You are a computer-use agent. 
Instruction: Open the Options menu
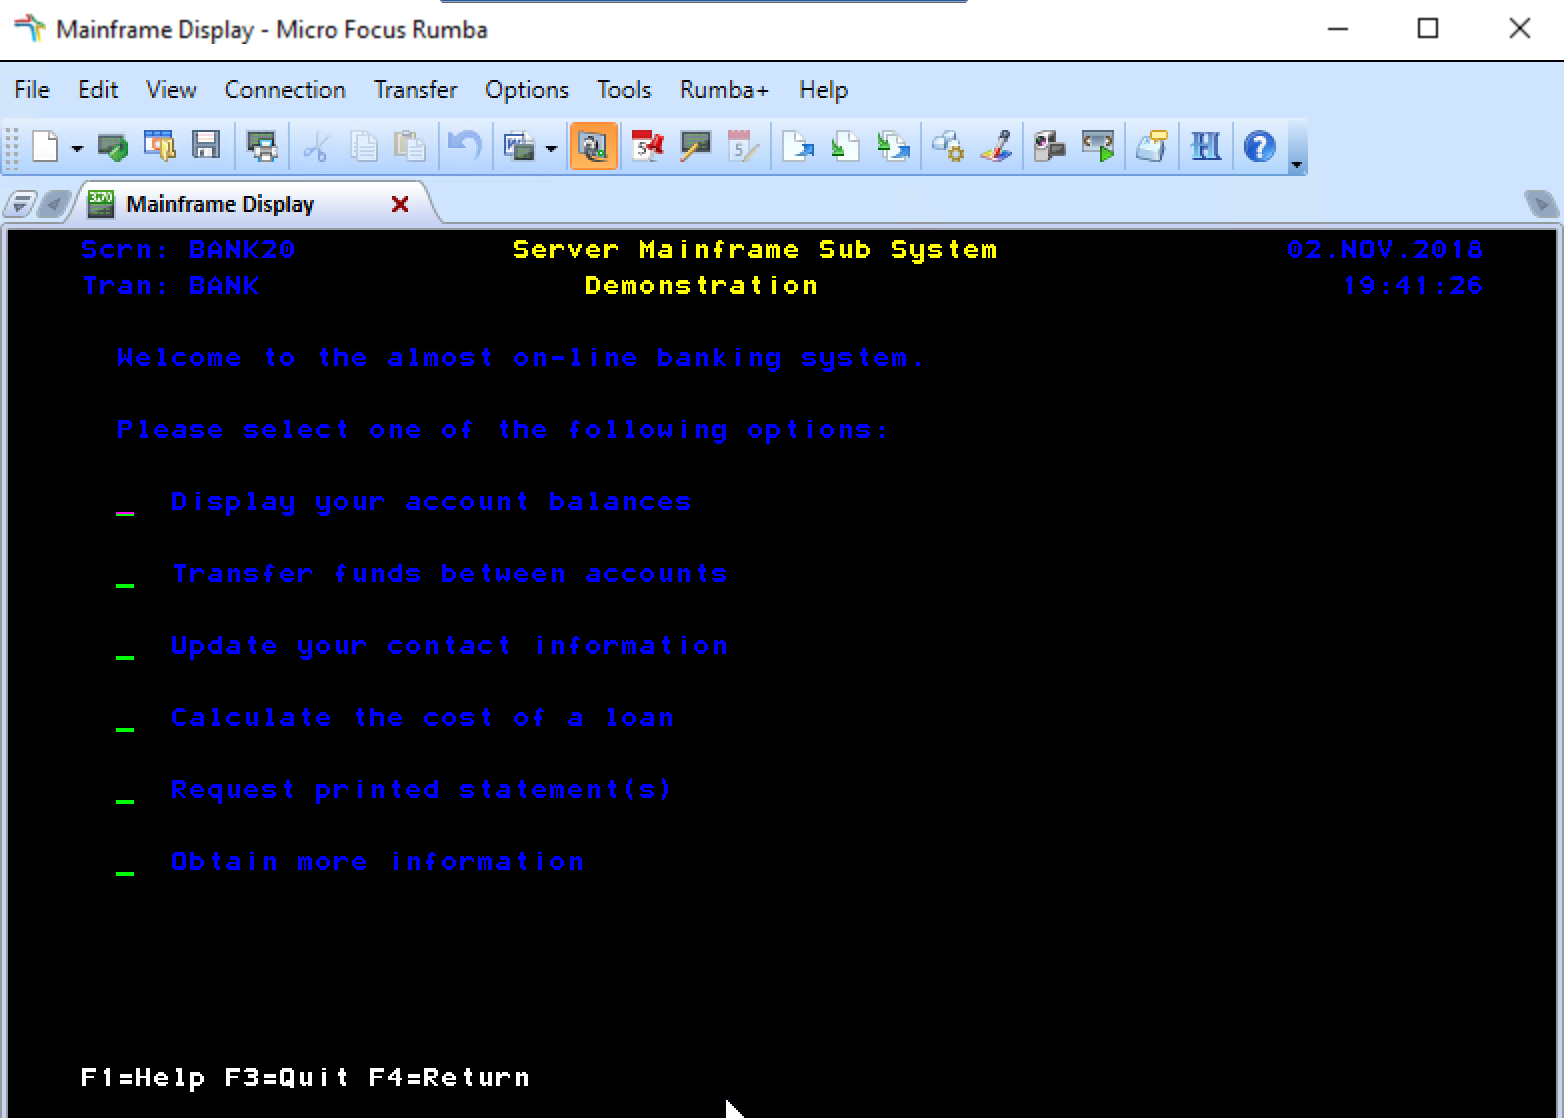[527, 90]
